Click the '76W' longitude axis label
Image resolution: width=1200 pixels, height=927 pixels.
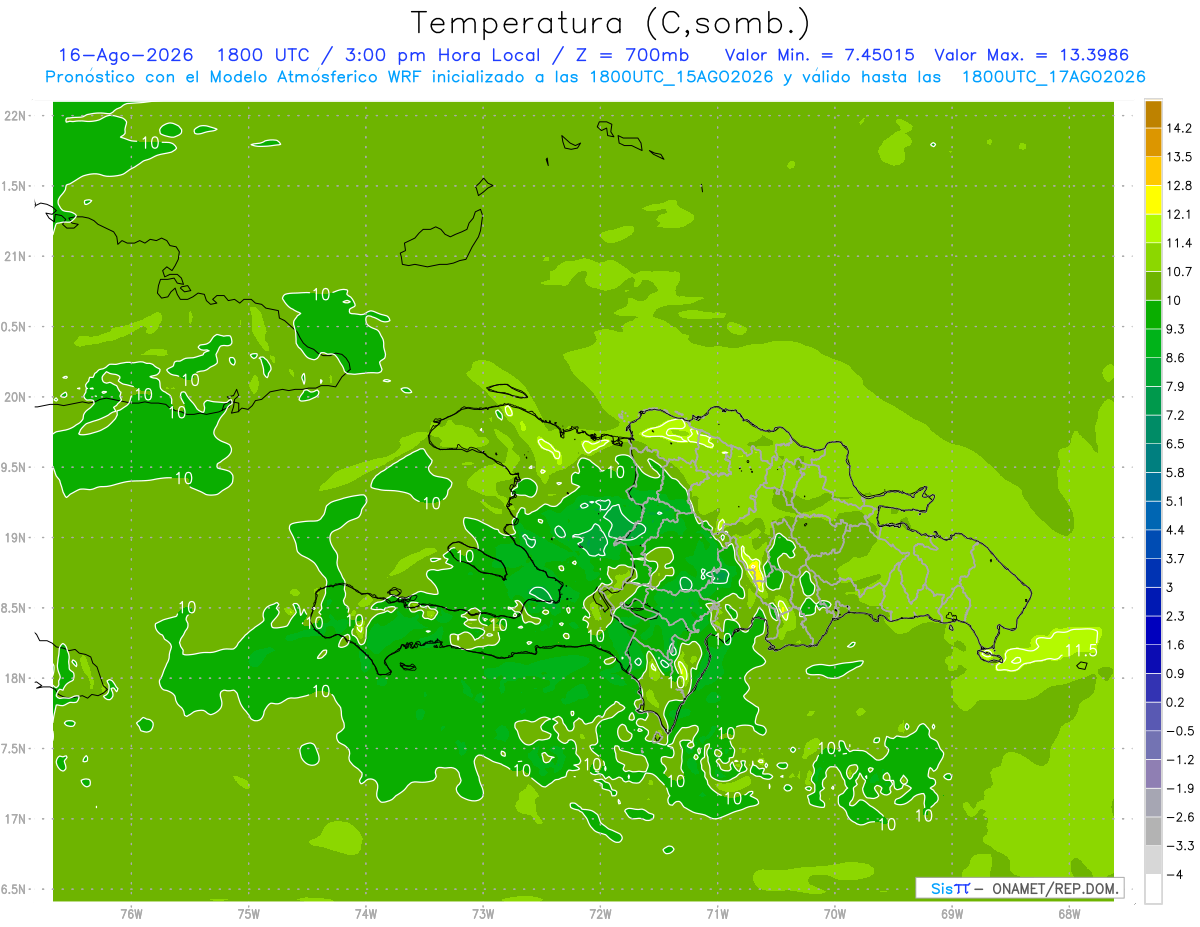pyautogui.click(x=131, y=914)
